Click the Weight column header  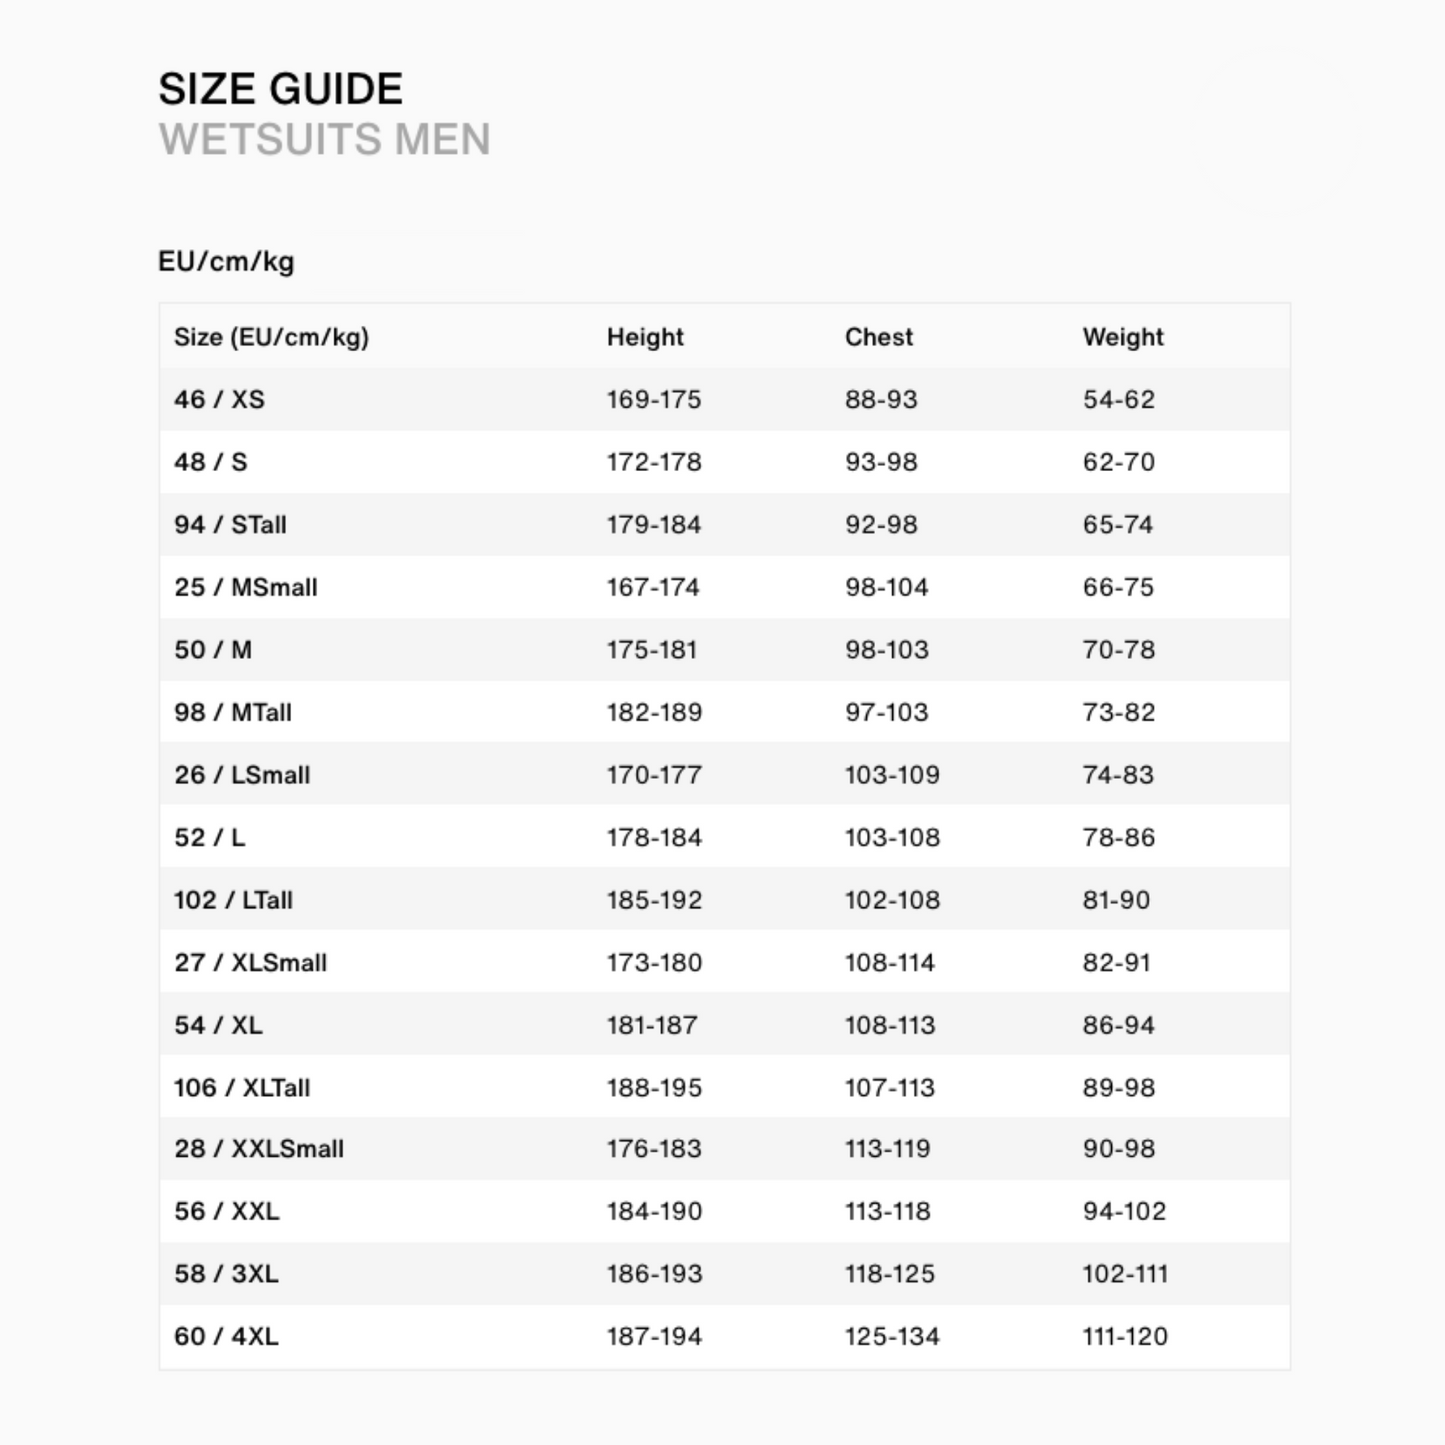[1122, 337]
